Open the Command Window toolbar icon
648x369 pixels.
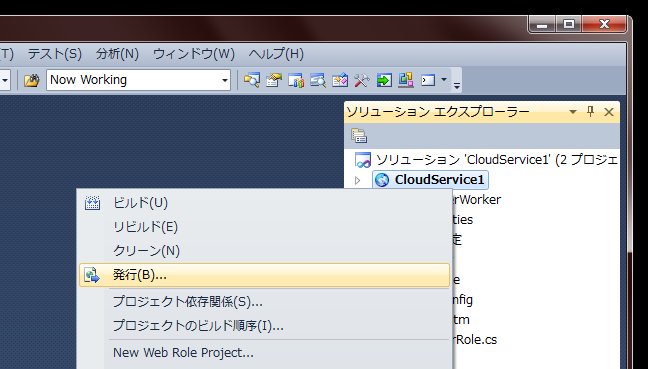pos(428,79)
